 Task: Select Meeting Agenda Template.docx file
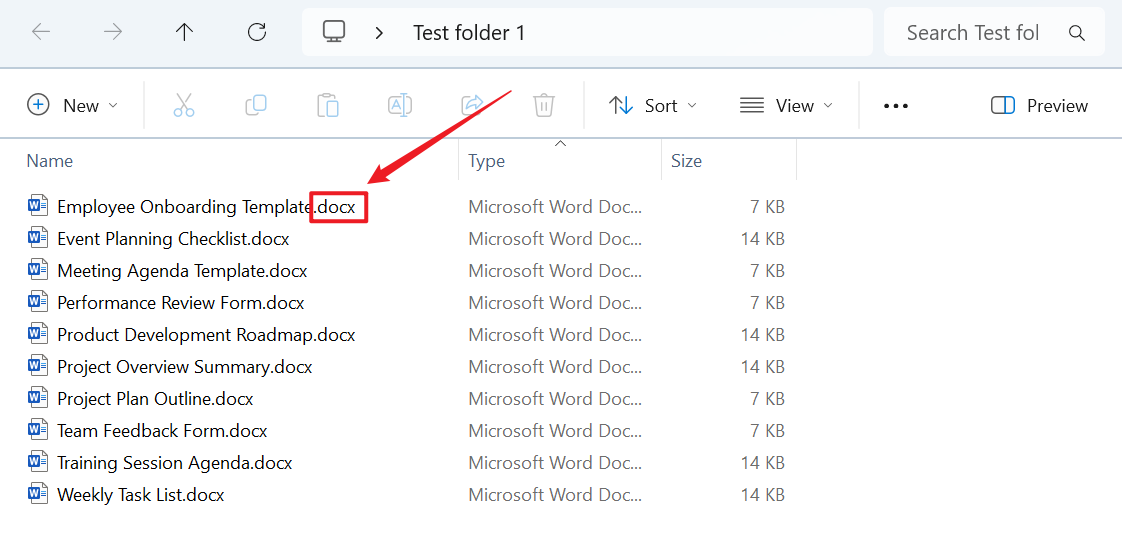[x=182, y=271]
